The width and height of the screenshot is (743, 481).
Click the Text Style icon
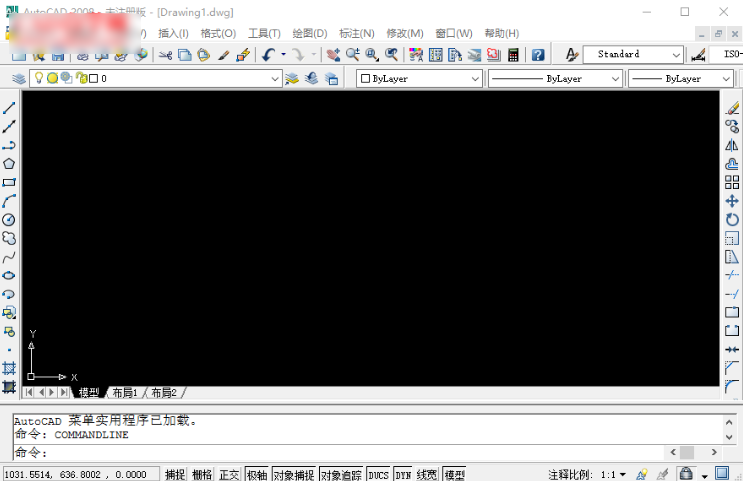tap(572, 55)
